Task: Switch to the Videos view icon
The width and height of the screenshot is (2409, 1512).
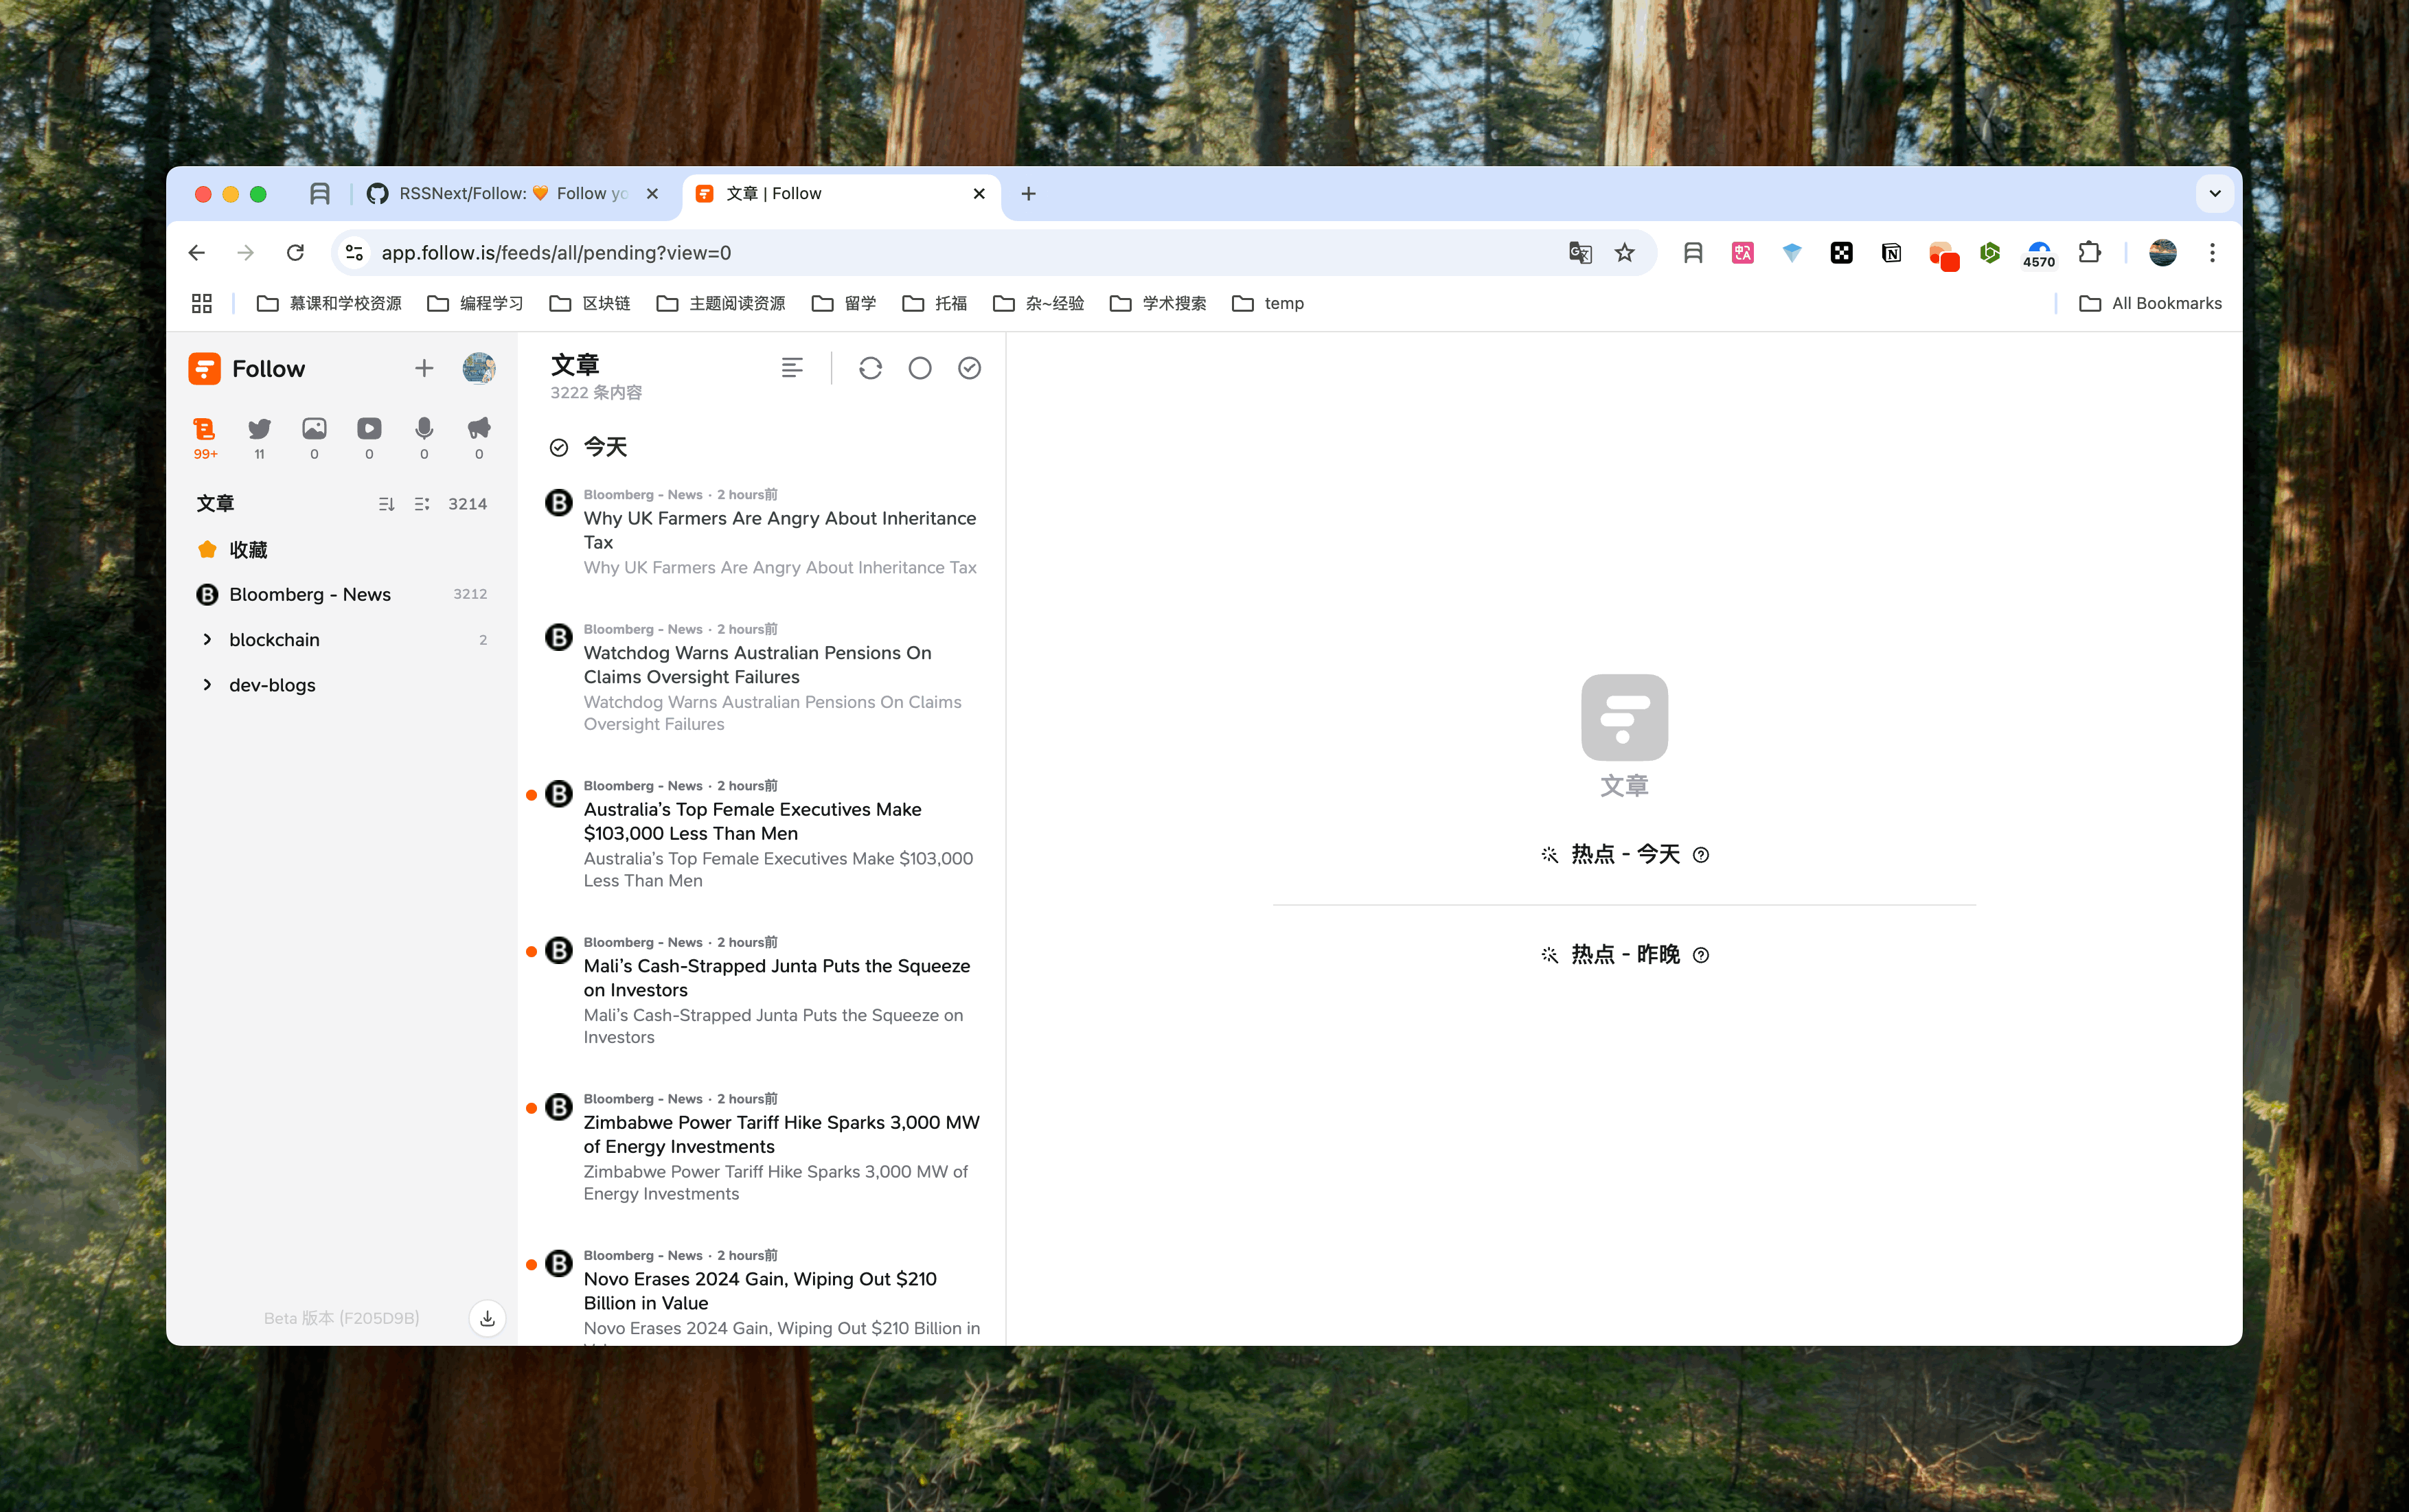Action: 369,437
